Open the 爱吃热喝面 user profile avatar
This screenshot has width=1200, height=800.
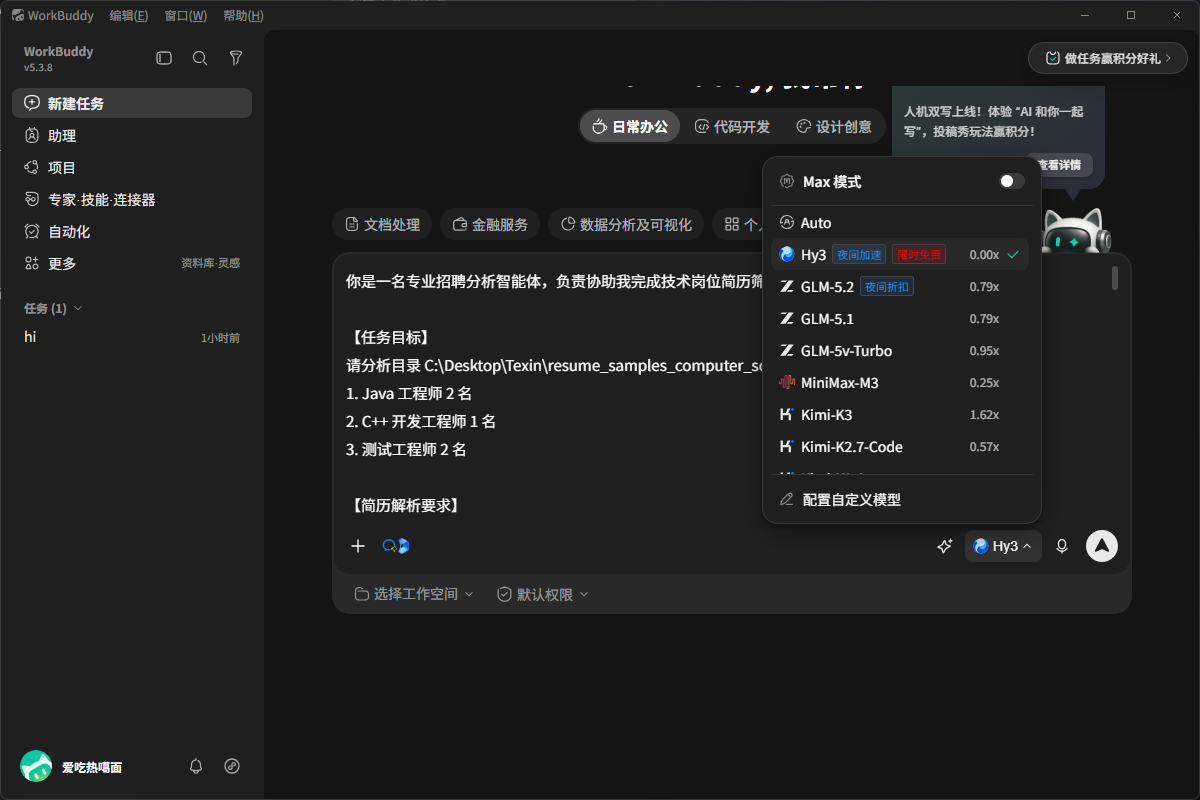[36, 766]
